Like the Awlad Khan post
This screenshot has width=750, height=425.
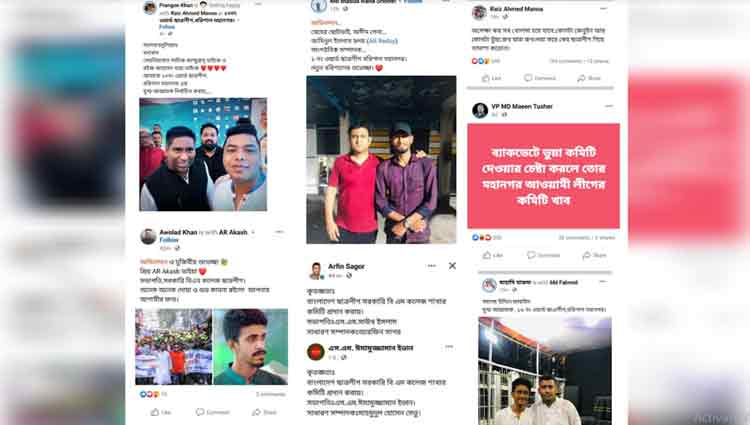[161, 412]
